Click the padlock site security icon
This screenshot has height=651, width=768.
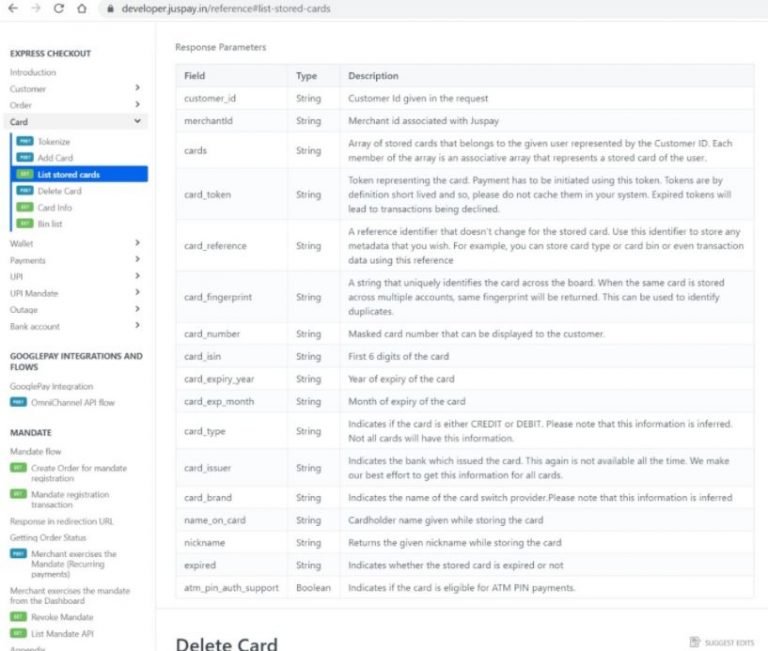click(110, 9)
